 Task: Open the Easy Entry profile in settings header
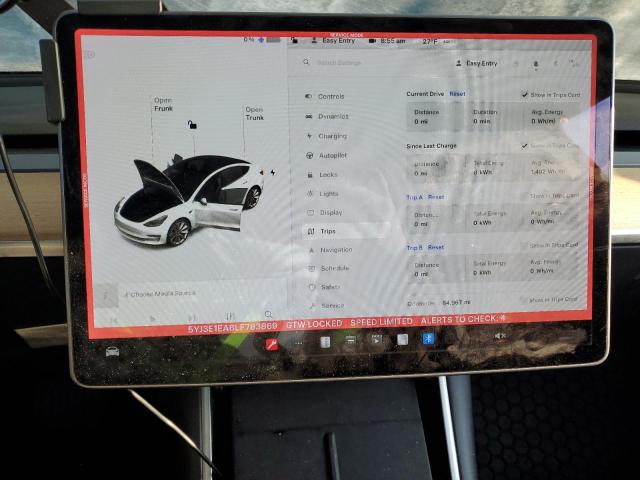[477, 64]
